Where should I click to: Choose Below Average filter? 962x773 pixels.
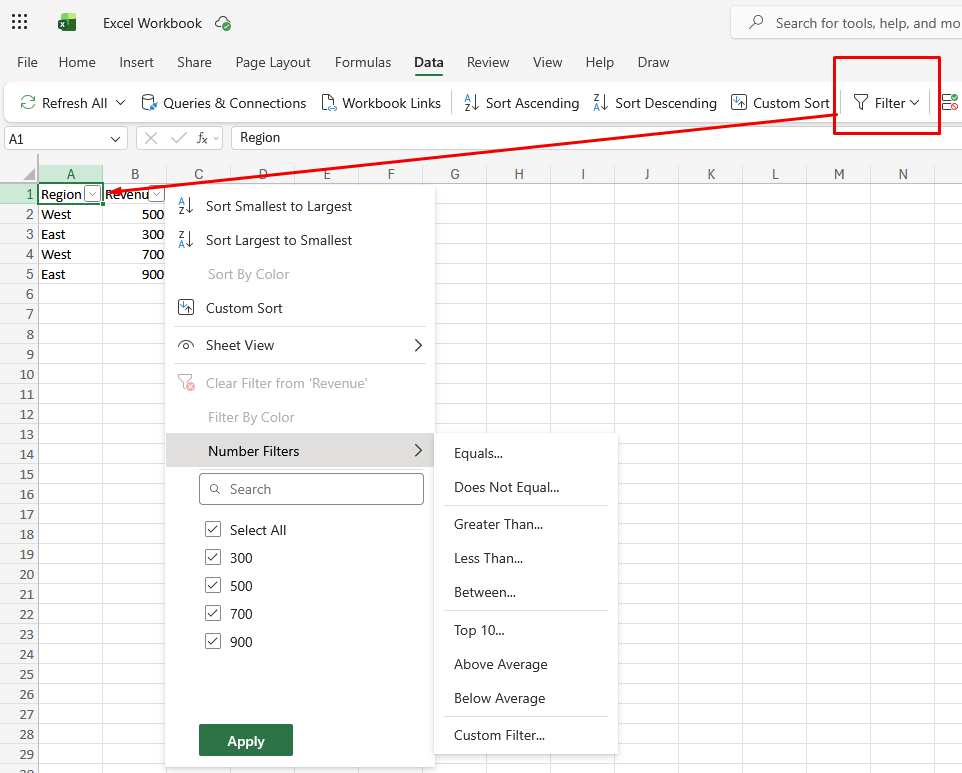pos(526,698)
